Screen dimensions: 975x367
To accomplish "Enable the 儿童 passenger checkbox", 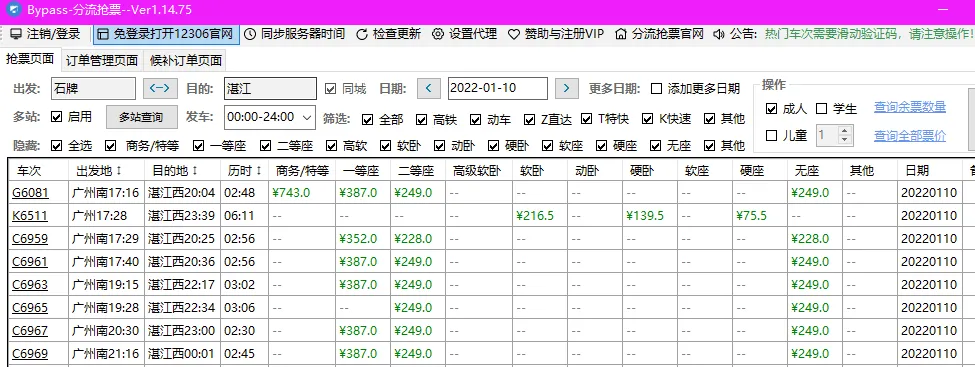I will pos(772,135).
